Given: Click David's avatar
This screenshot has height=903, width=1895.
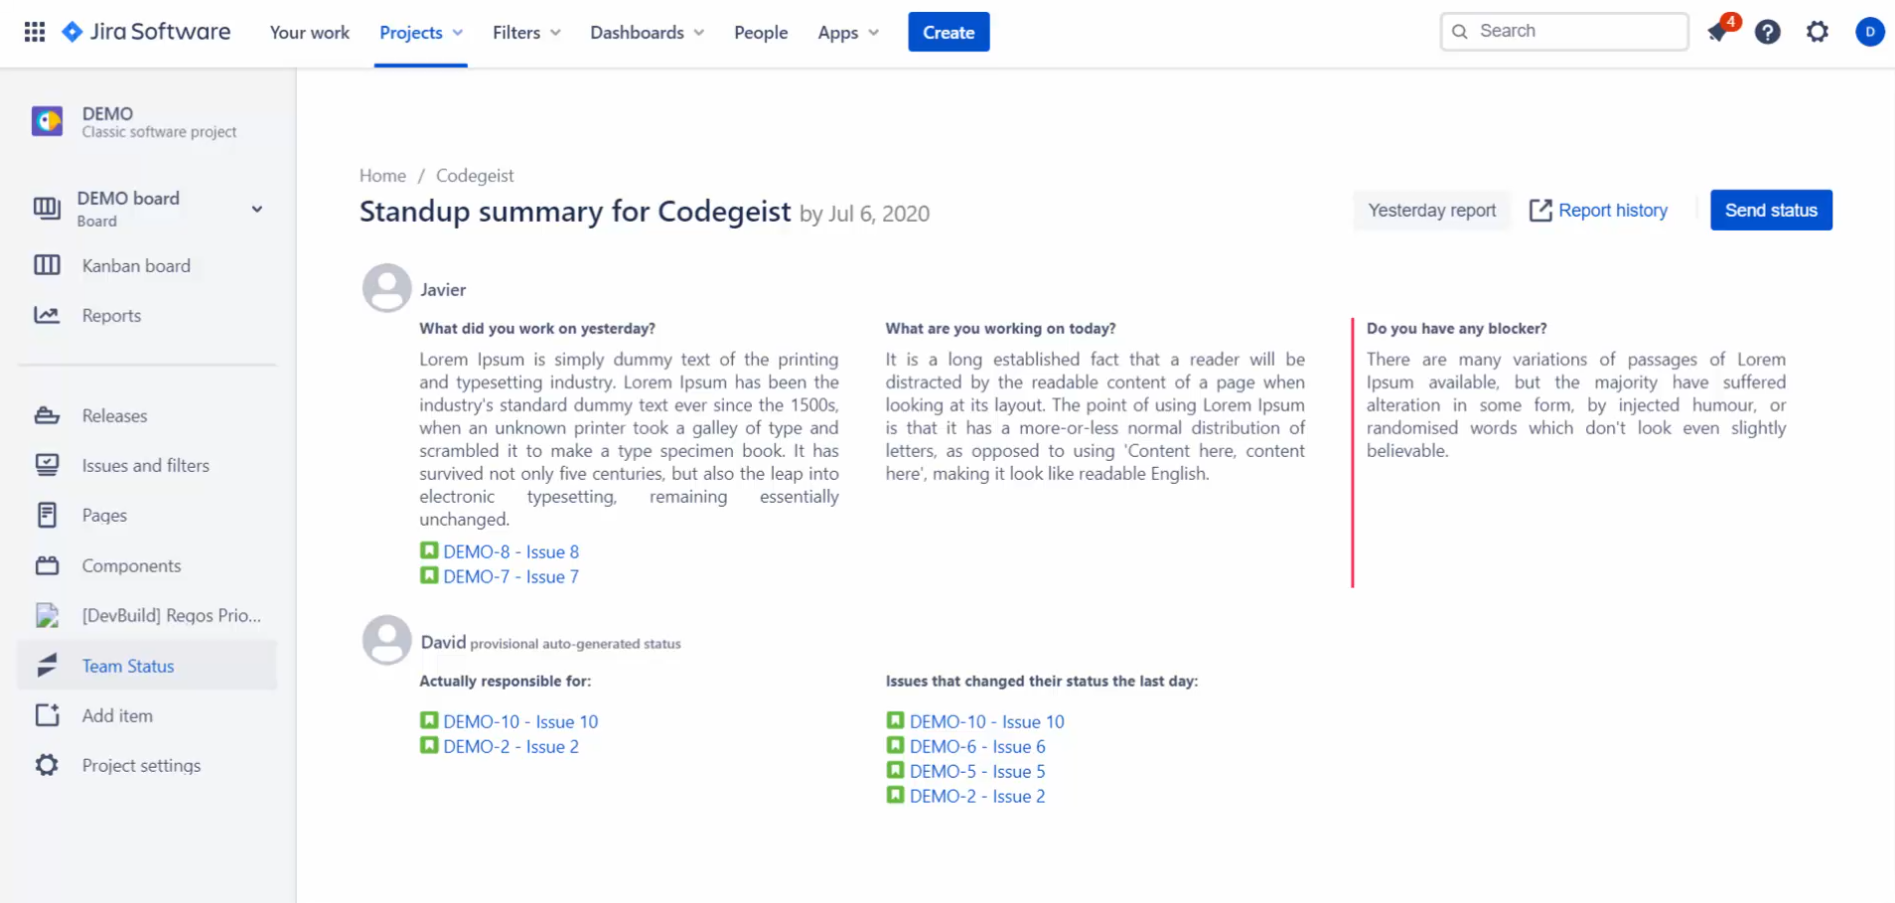Looking at the screenshot, I should click(x=387, y=640).
